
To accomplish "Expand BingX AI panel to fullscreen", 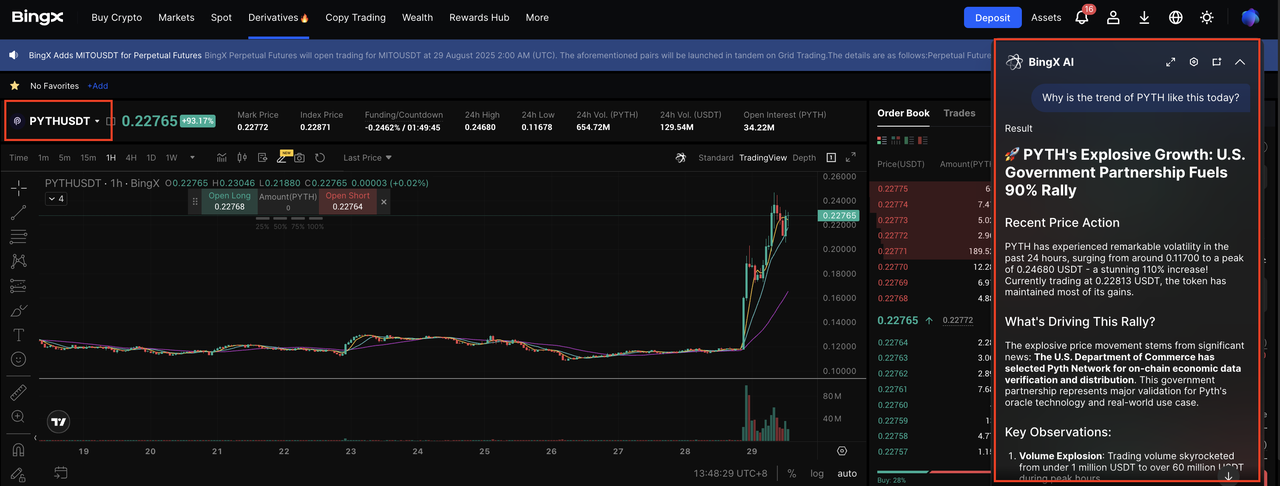I will (1171, 62).
